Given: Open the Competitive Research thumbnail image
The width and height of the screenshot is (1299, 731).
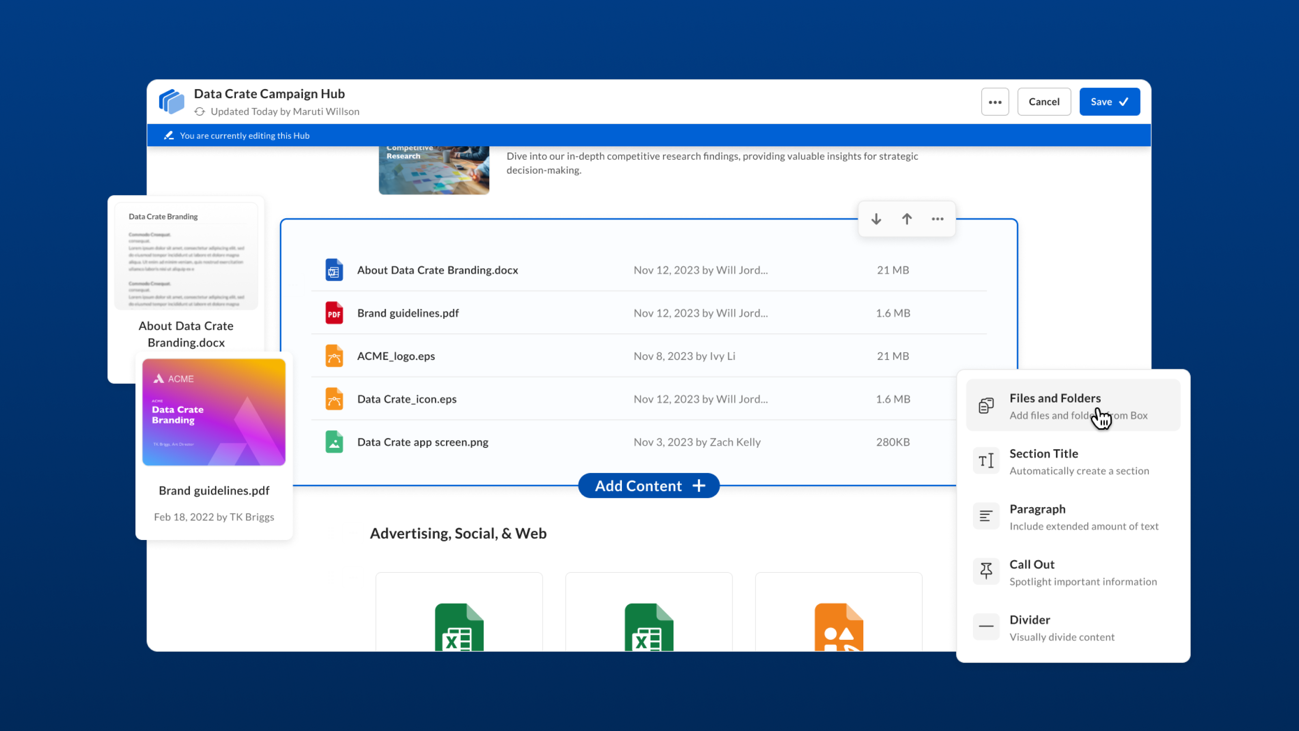Looking at the screenshot, I should pyautogui.click(x=434, y=170).
